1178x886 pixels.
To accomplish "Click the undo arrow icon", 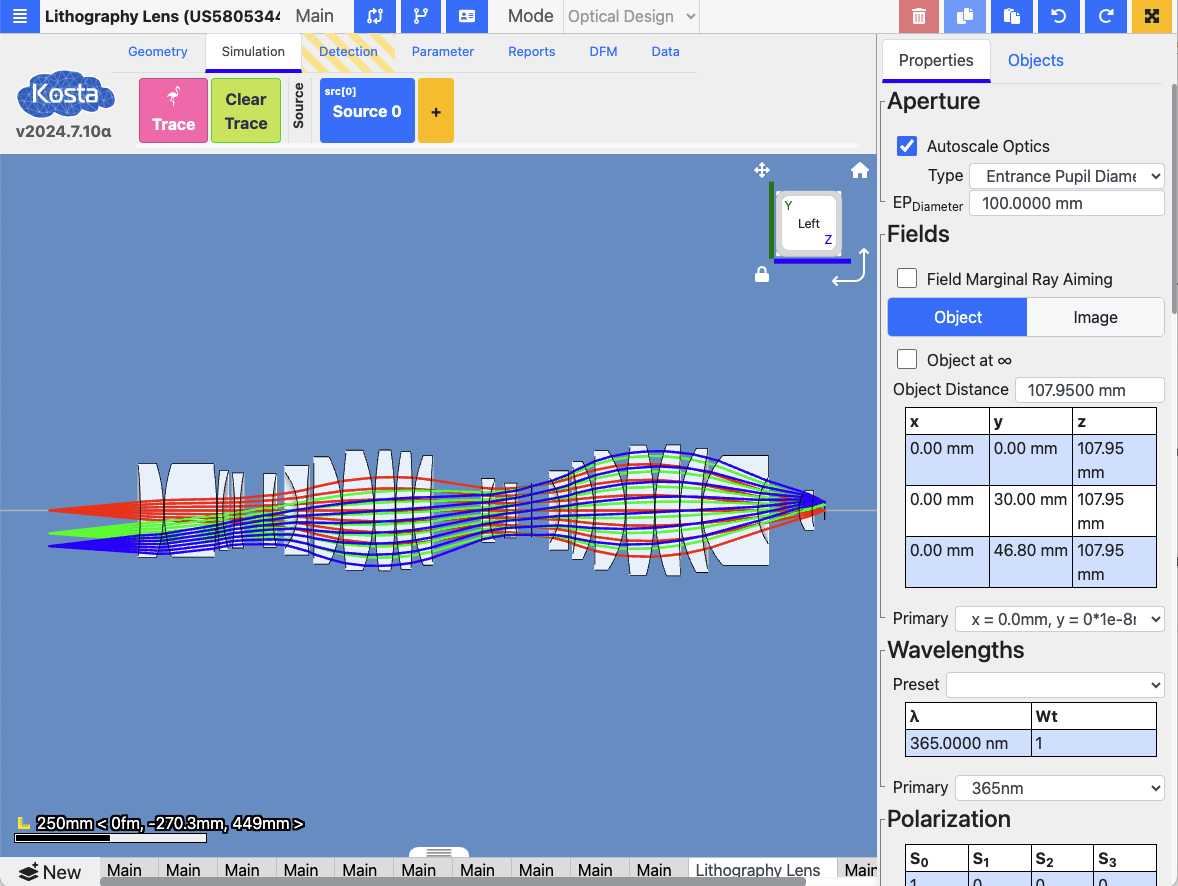I will point(1058,16).
